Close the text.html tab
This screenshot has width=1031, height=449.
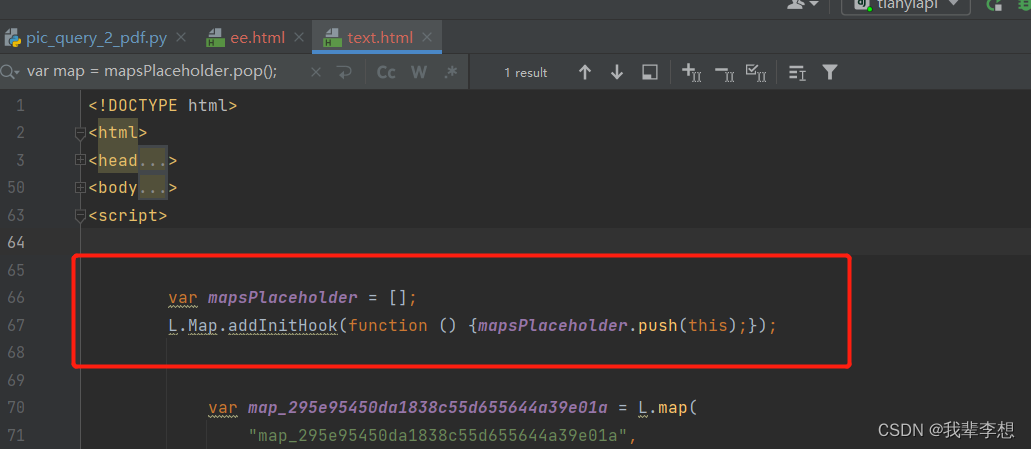click(427, 38)
